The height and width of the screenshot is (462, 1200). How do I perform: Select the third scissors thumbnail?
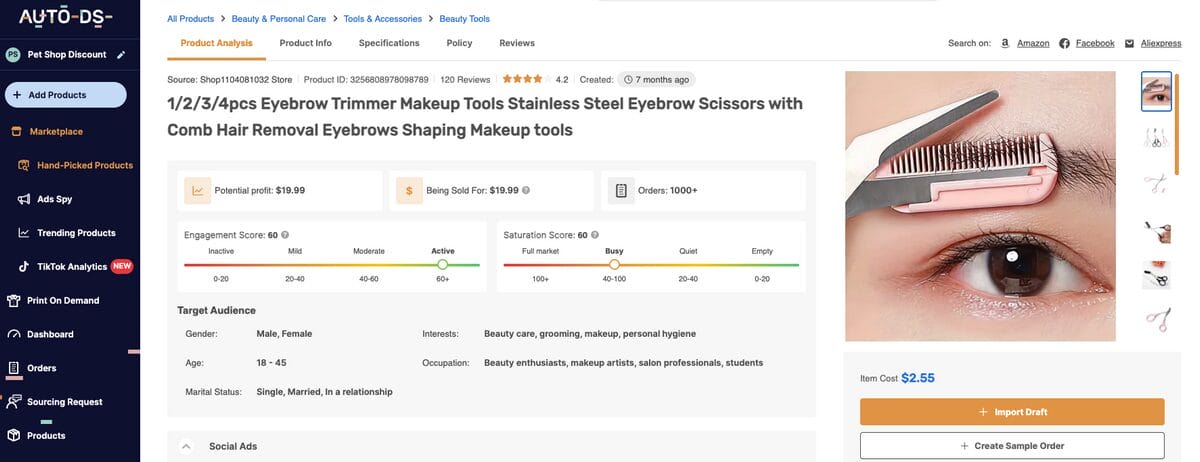click(x=1156, y=183)
